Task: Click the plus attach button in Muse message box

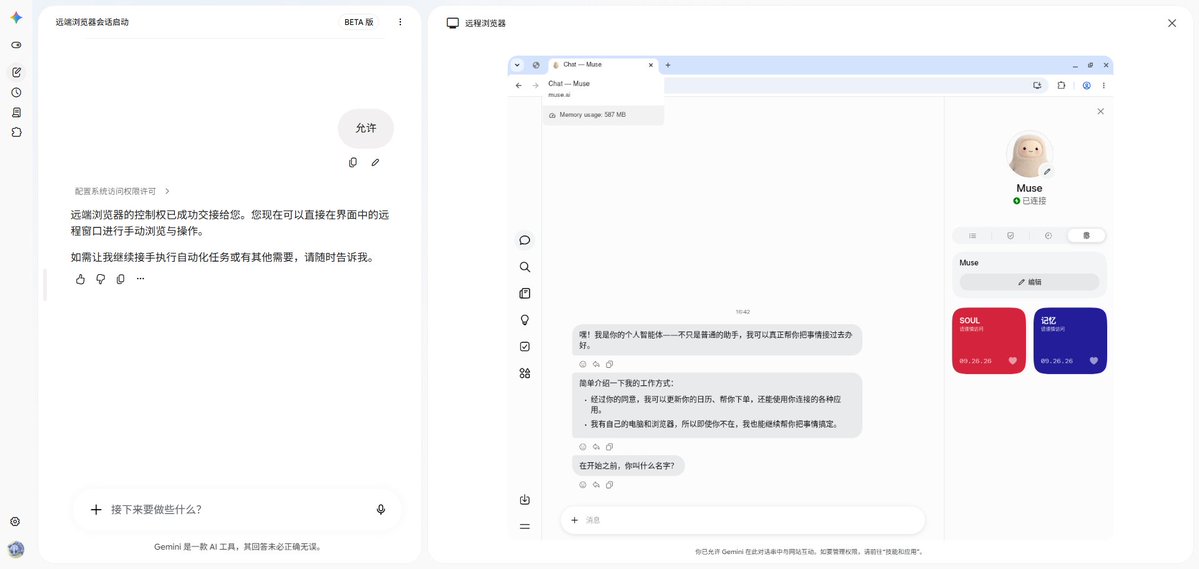Action: tap(574, 520)
